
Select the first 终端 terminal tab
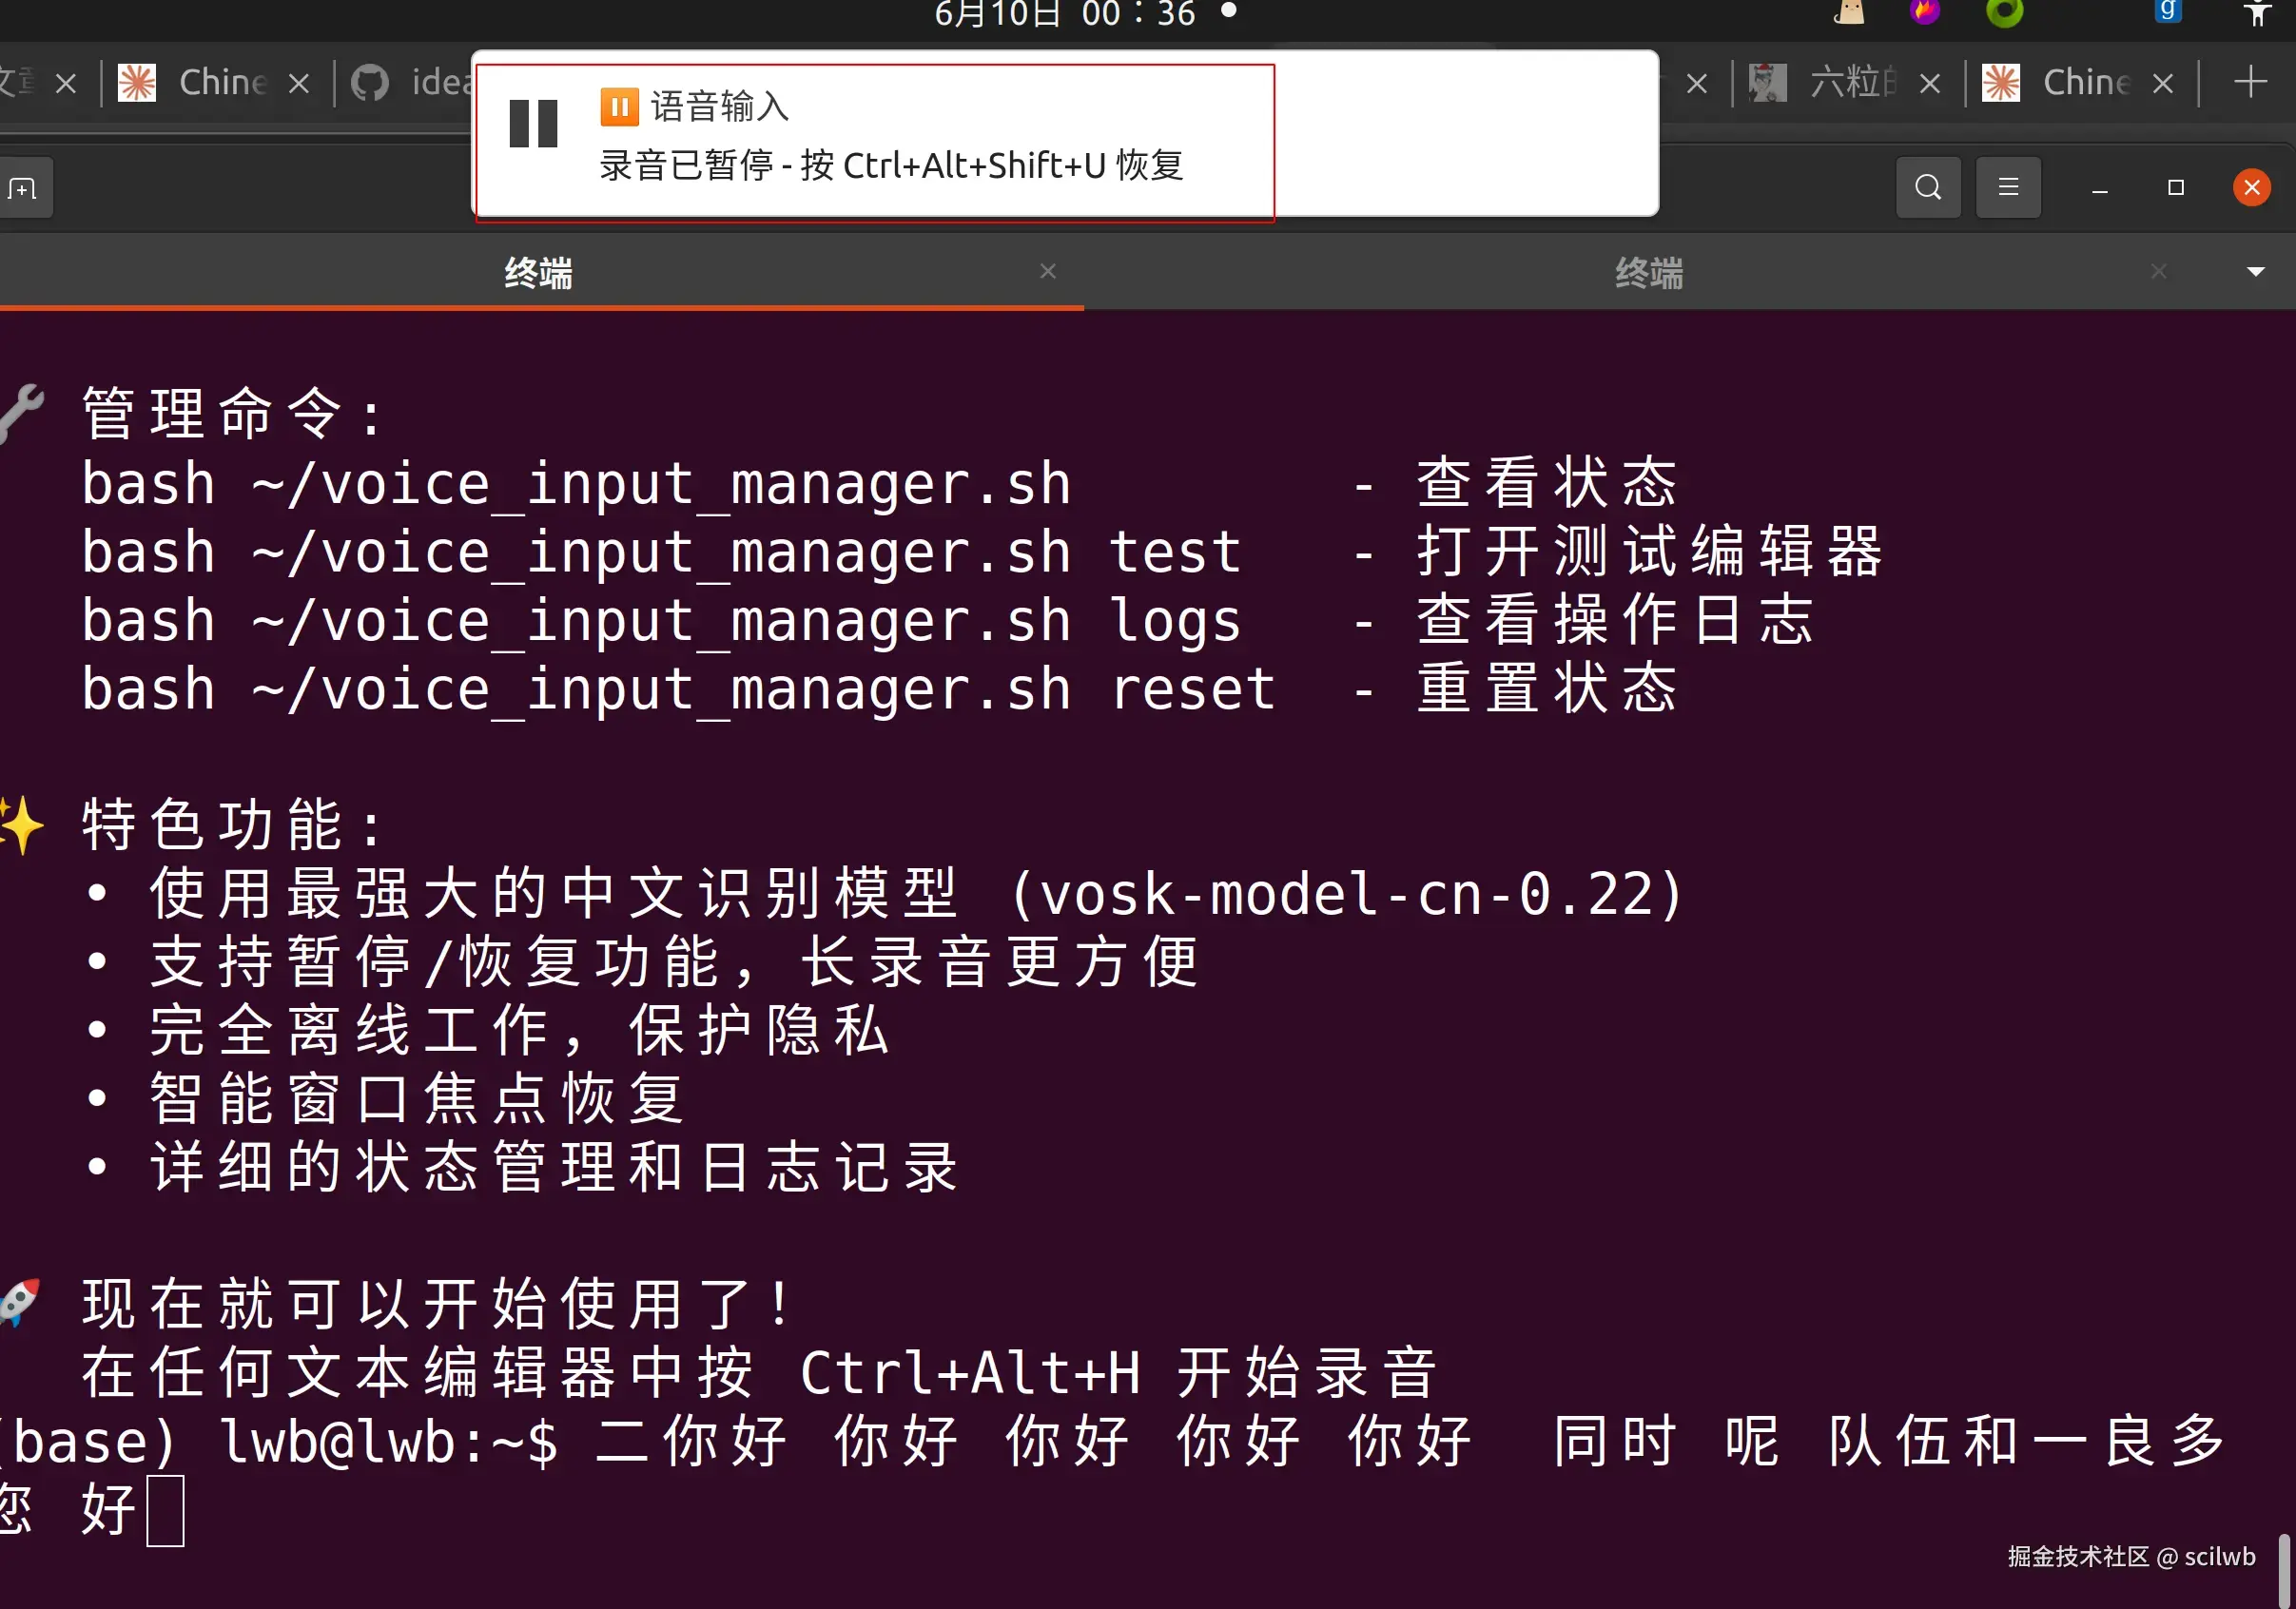(x=538, y=273)
